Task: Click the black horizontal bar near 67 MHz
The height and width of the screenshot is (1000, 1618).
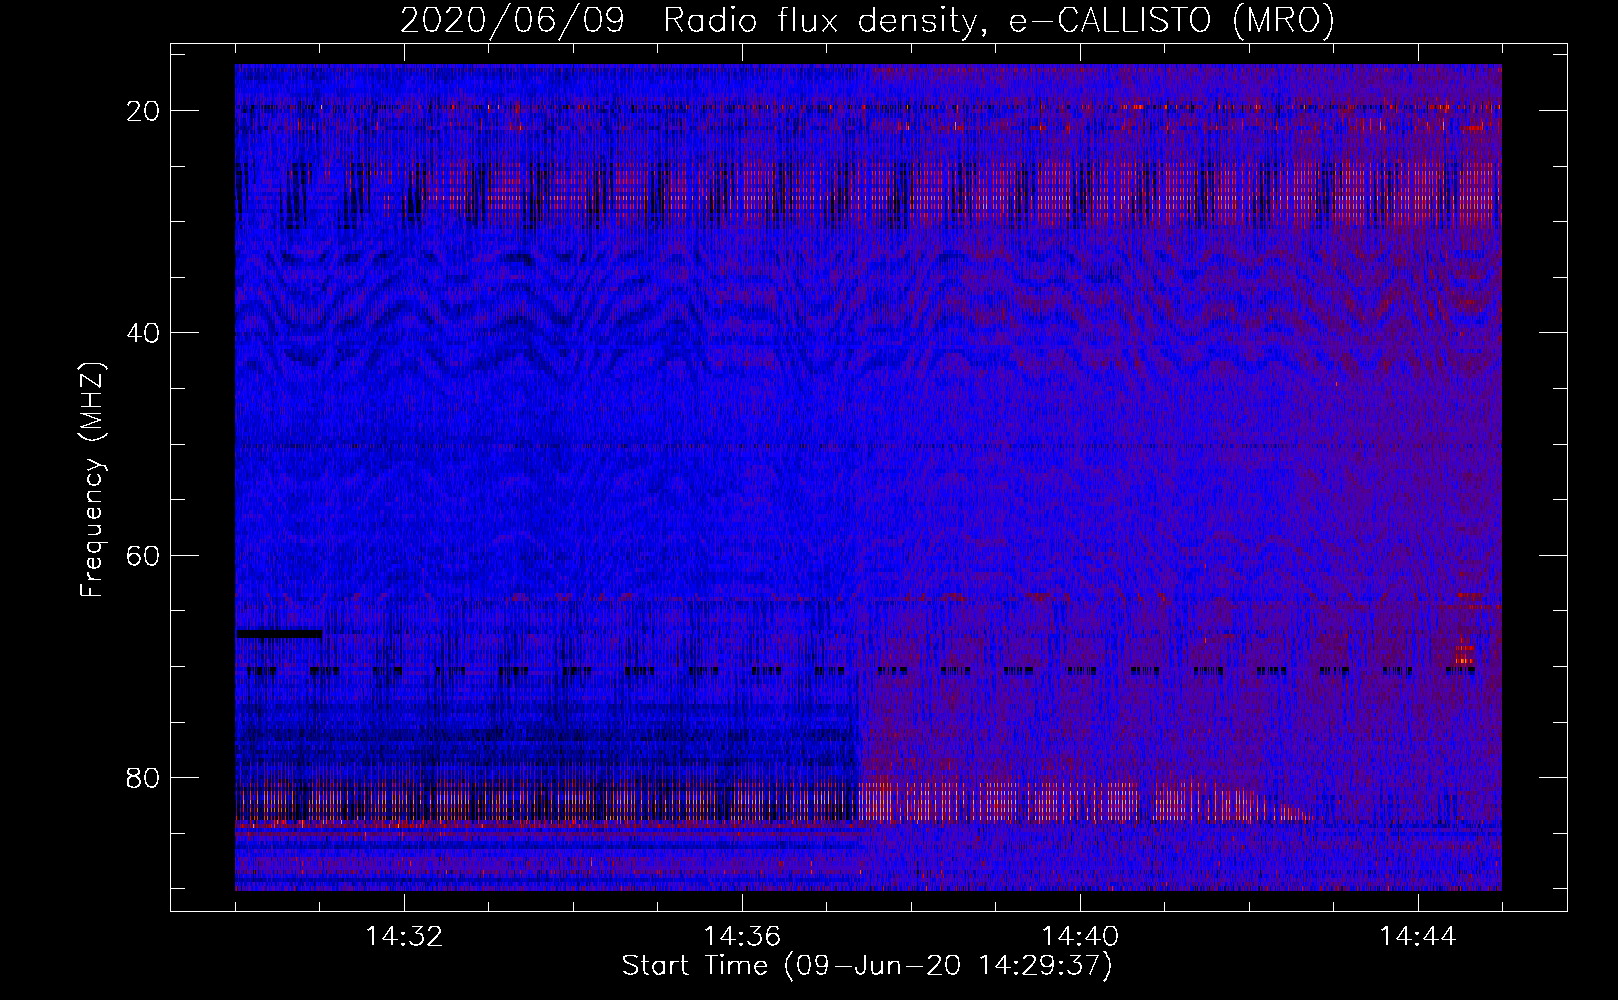Action: [279, 634]
